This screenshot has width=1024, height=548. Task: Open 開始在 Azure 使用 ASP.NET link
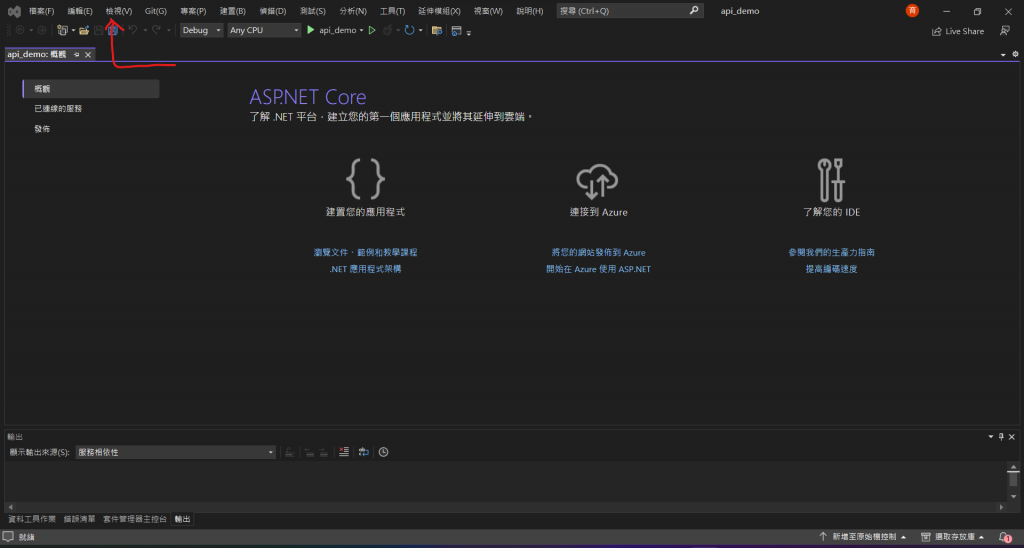(x=598, y=269)
